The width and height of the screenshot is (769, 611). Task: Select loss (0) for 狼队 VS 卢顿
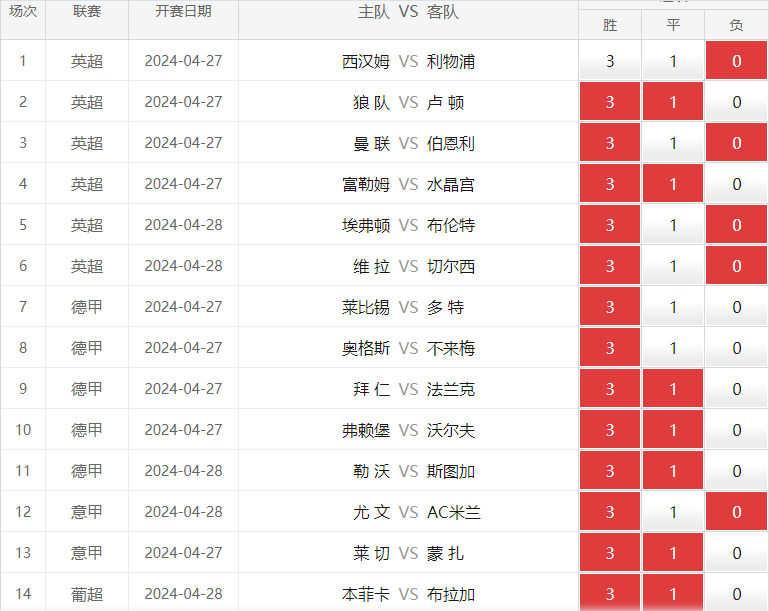click(737, 102)
